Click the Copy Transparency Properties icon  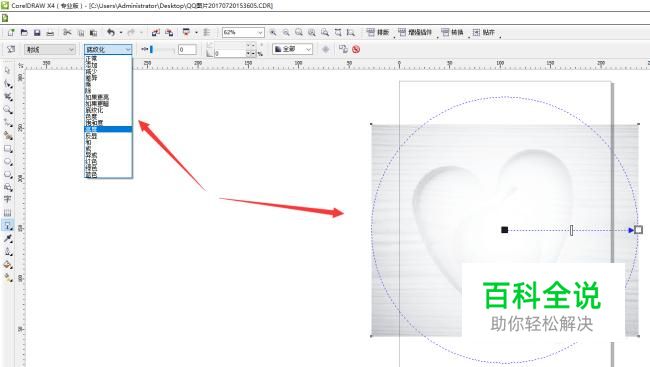pyautogui.click(x=343, y=49)
